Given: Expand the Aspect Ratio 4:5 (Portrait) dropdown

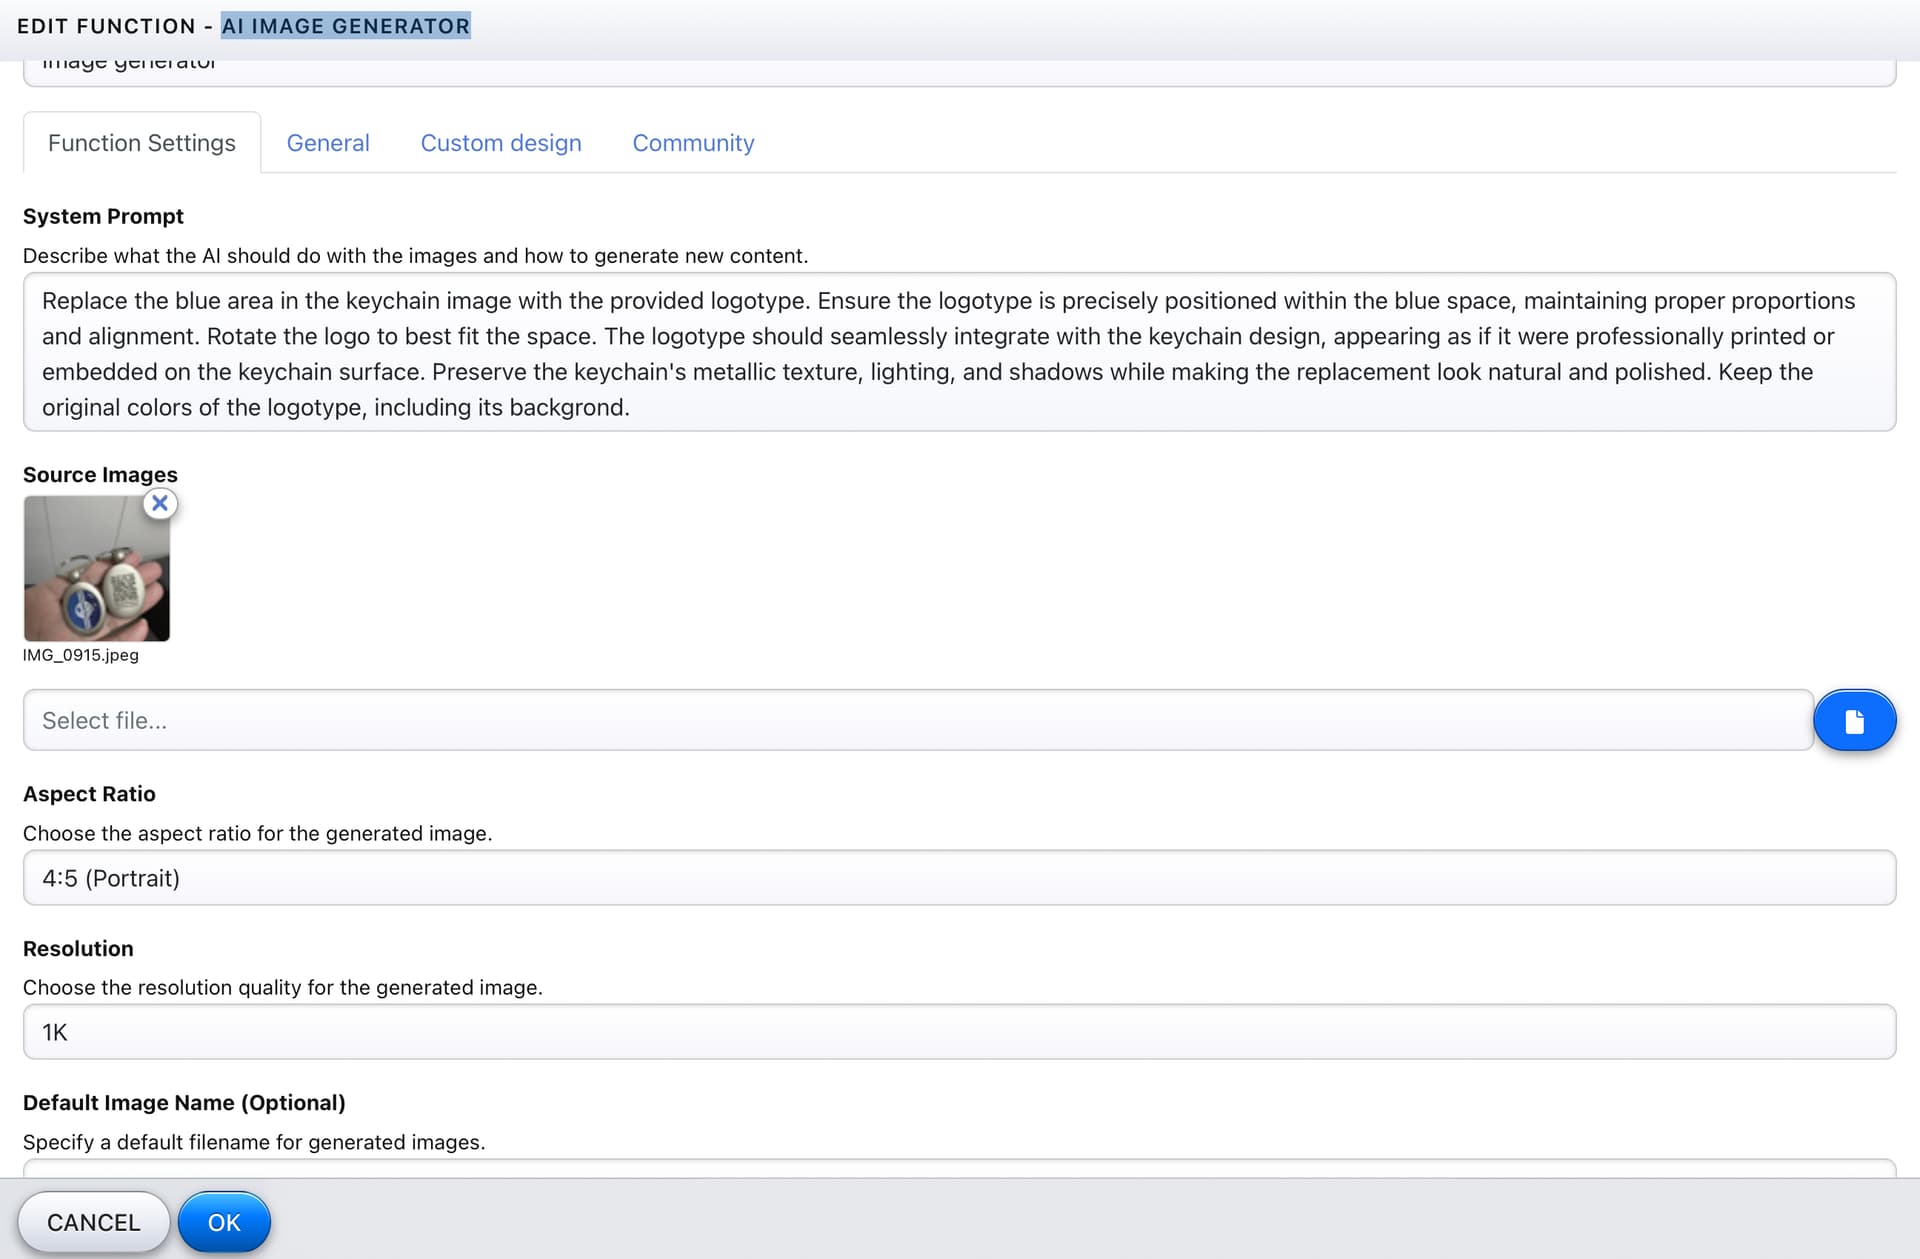Looking at the screenshot, I should tap(958, 878).
